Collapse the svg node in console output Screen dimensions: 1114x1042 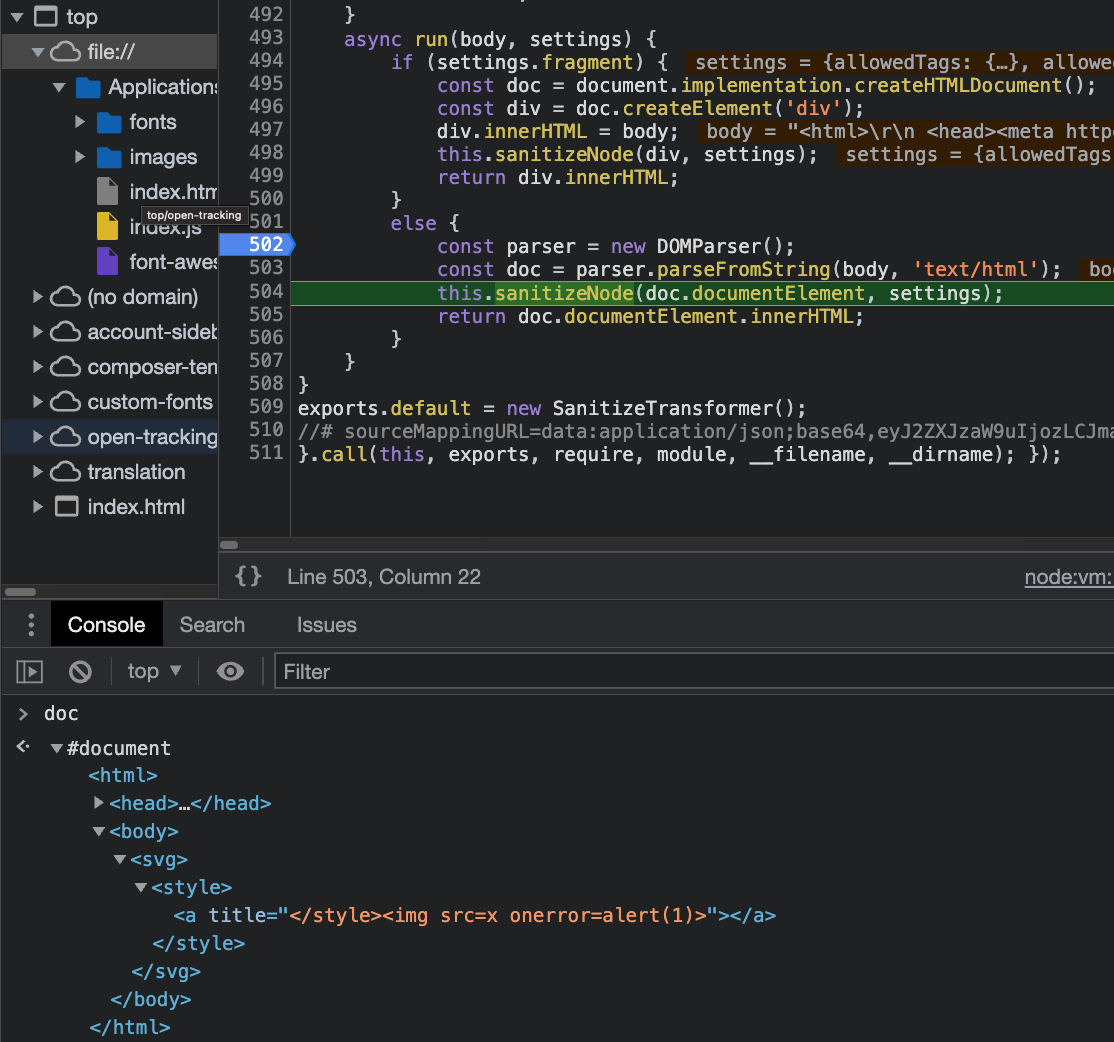pos(120,859)
